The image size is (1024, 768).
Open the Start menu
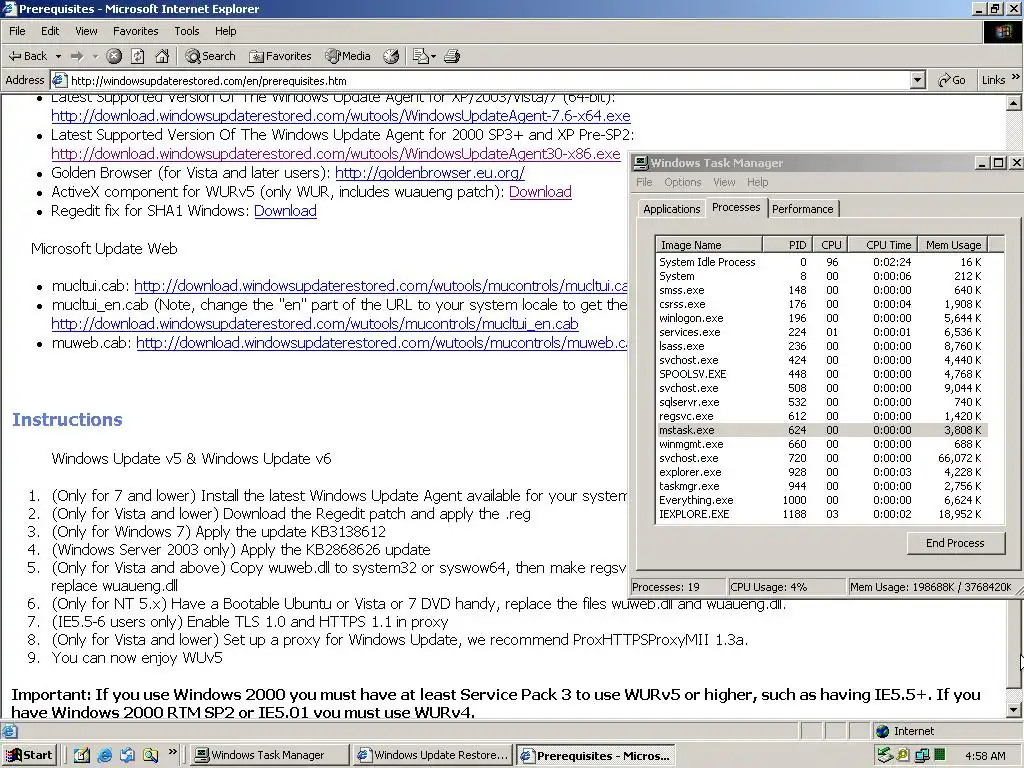[x=29, y=755]
